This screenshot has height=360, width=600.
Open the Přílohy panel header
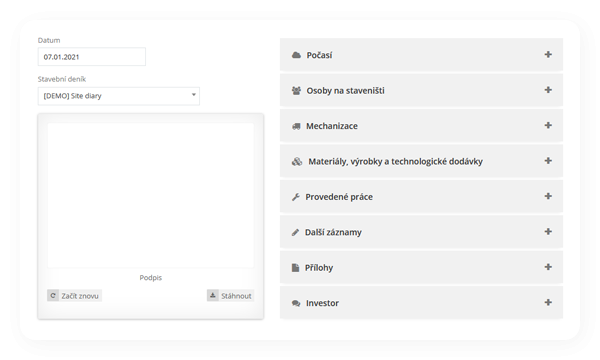[x=421, y=267]
